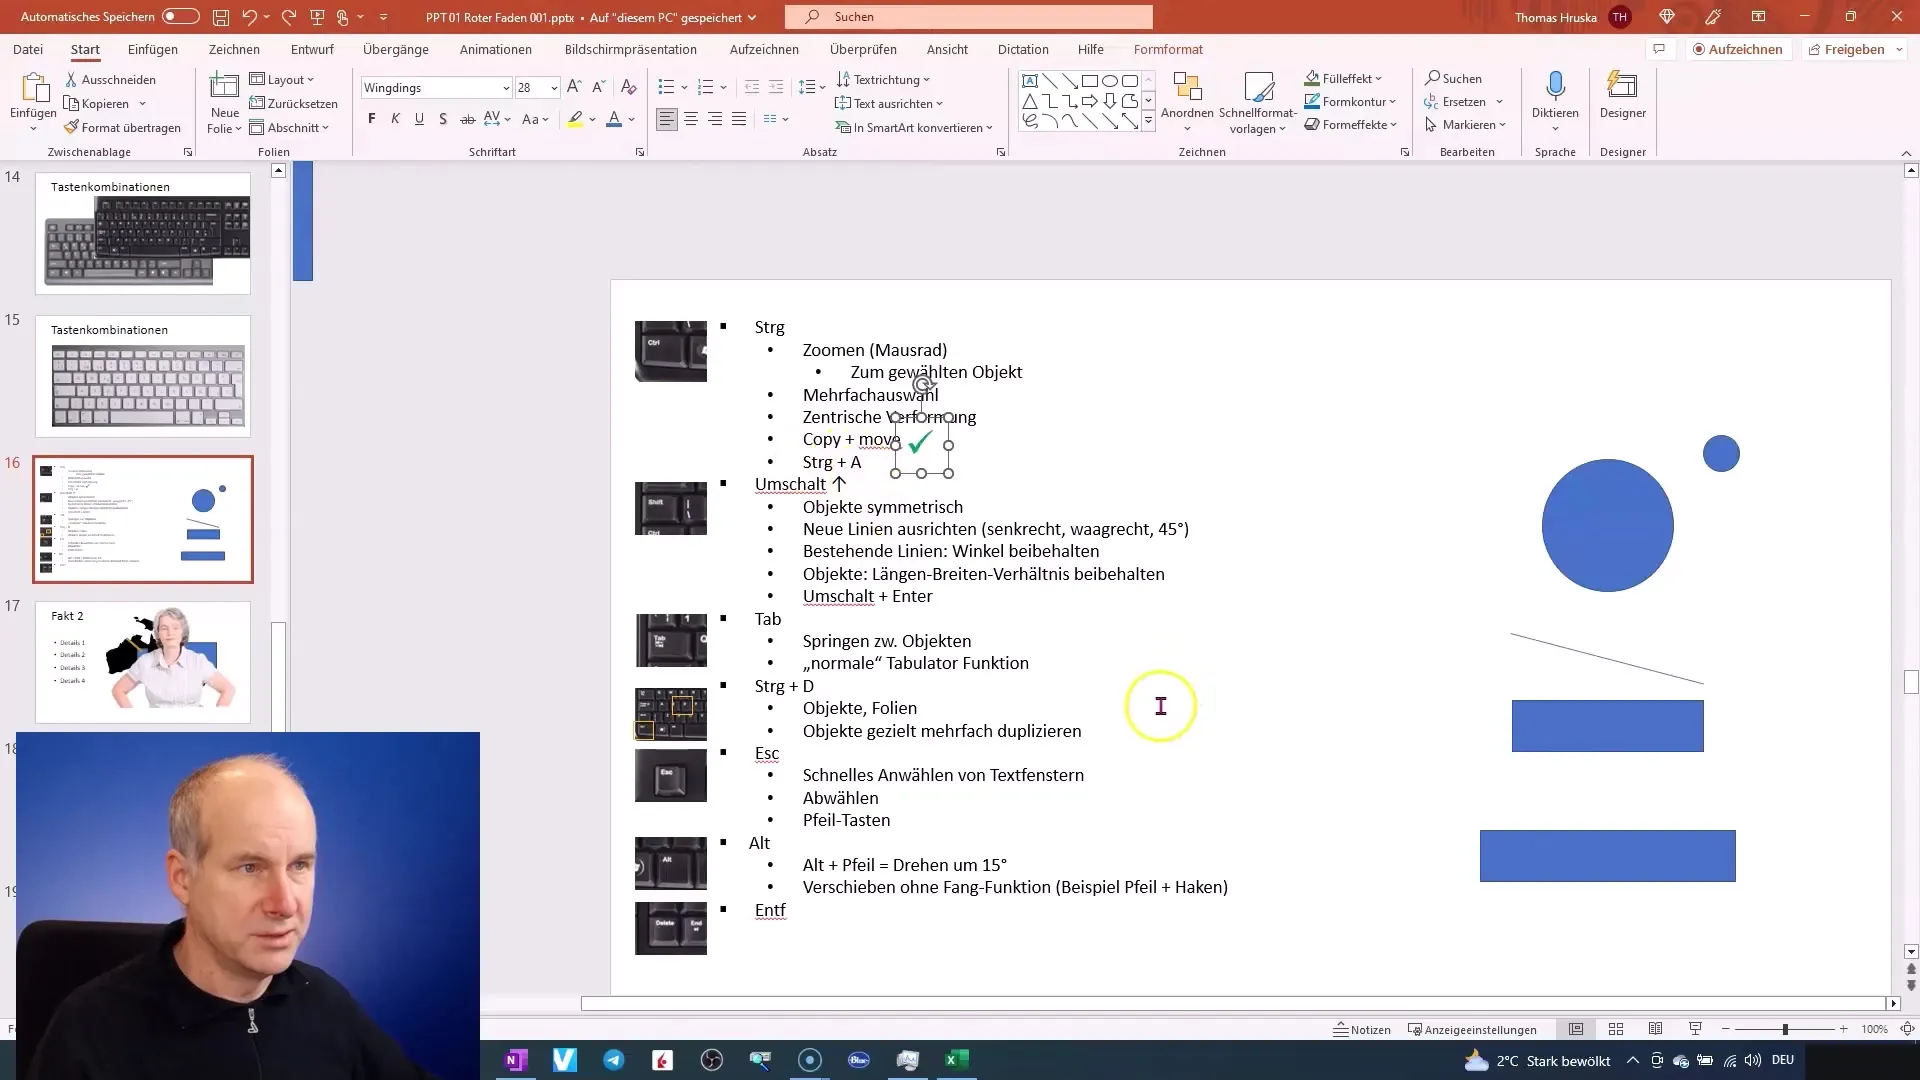The image size is (1920, 1080).
Task: Toggle underline formatting (U)
Action: 419,119
